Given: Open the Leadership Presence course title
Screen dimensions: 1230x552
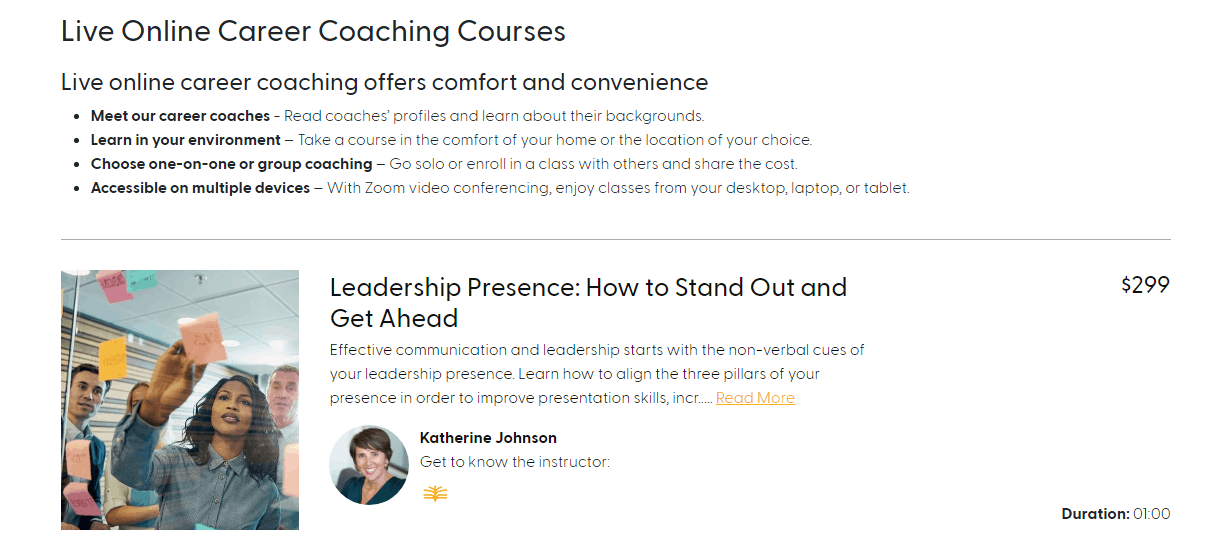Looking at the screenshot, I should 588,303.
